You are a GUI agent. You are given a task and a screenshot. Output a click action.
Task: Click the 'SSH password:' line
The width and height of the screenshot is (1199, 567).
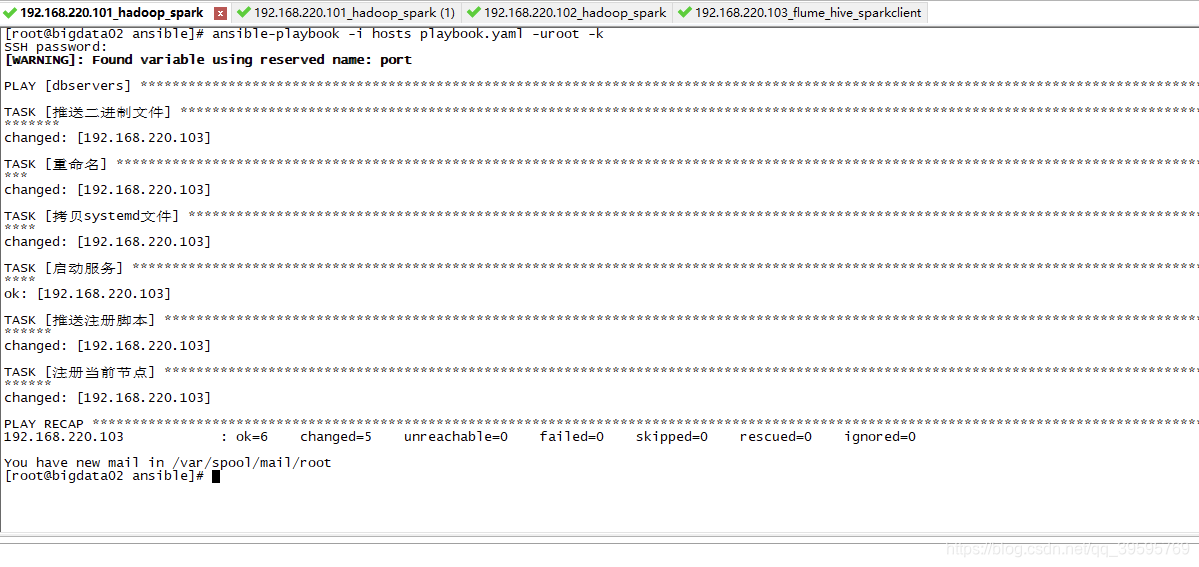tap(57, 47)
